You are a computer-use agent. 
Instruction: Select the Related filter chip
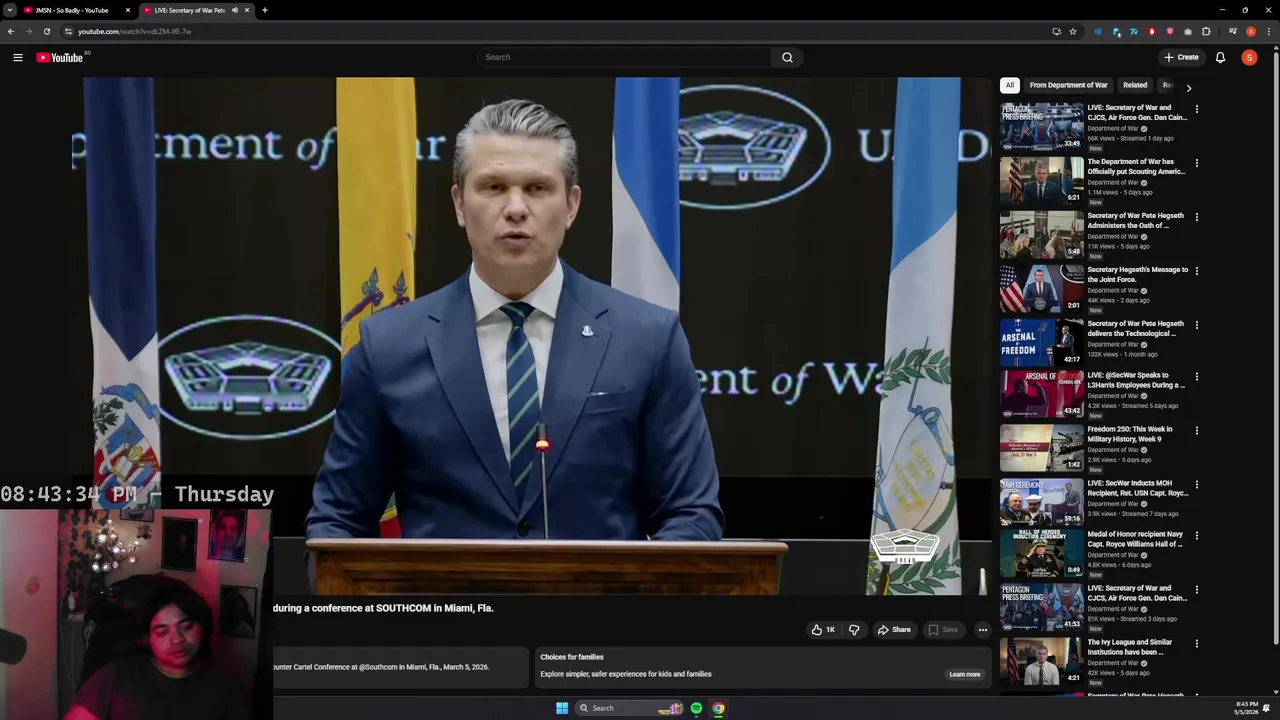(1134, 85)
